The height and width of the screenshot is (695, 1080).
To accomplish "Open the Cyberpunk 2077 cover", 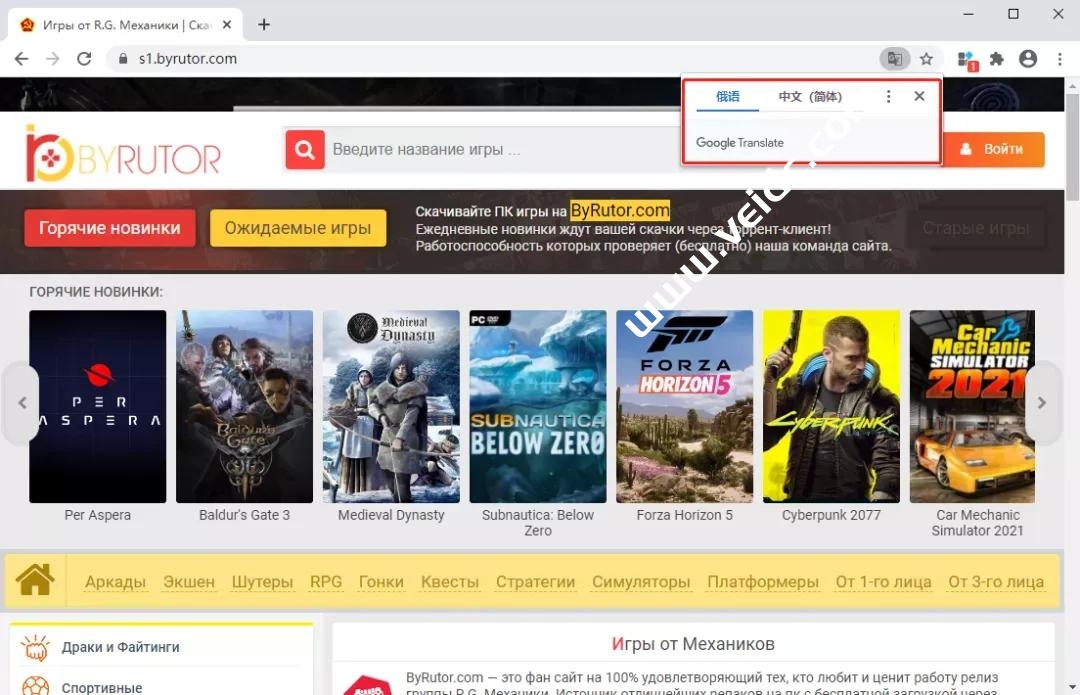I will (x=831, y=406).
